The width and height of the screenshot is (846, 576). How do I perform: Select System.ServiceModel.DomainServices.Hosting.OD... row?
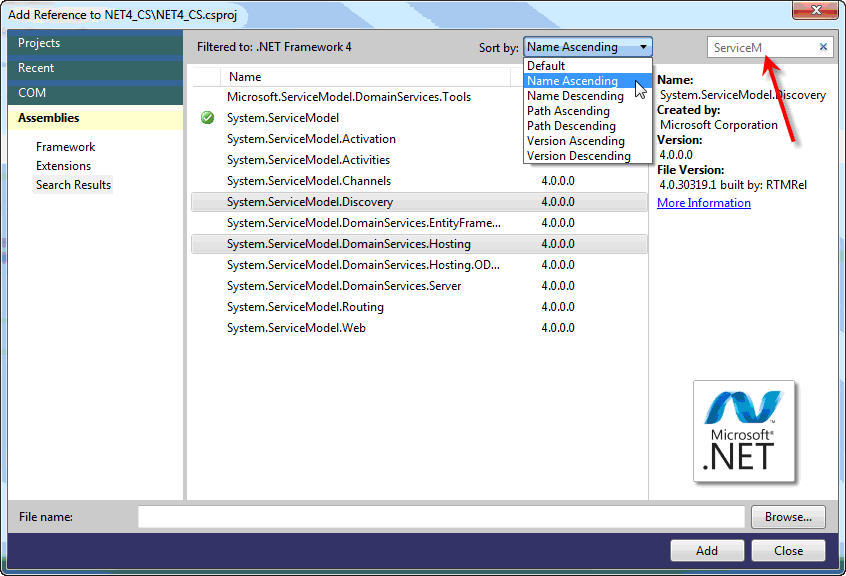pos(419,265)
